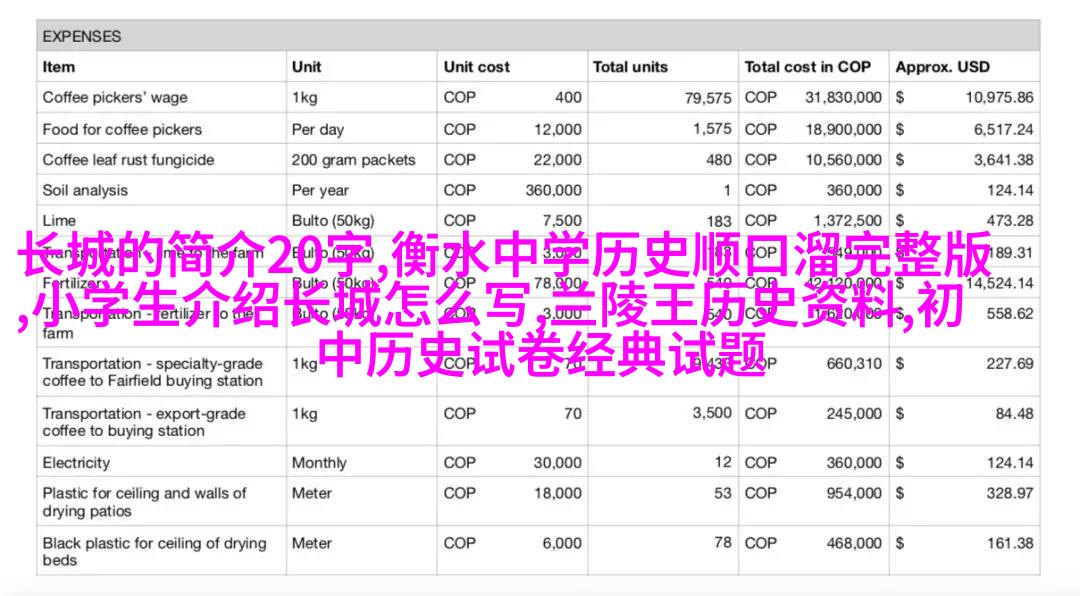The width and height of the screenshot is (1080, 596).
Task: Click the 31,830,000 total cost value
Action: [x=843, y=98]
